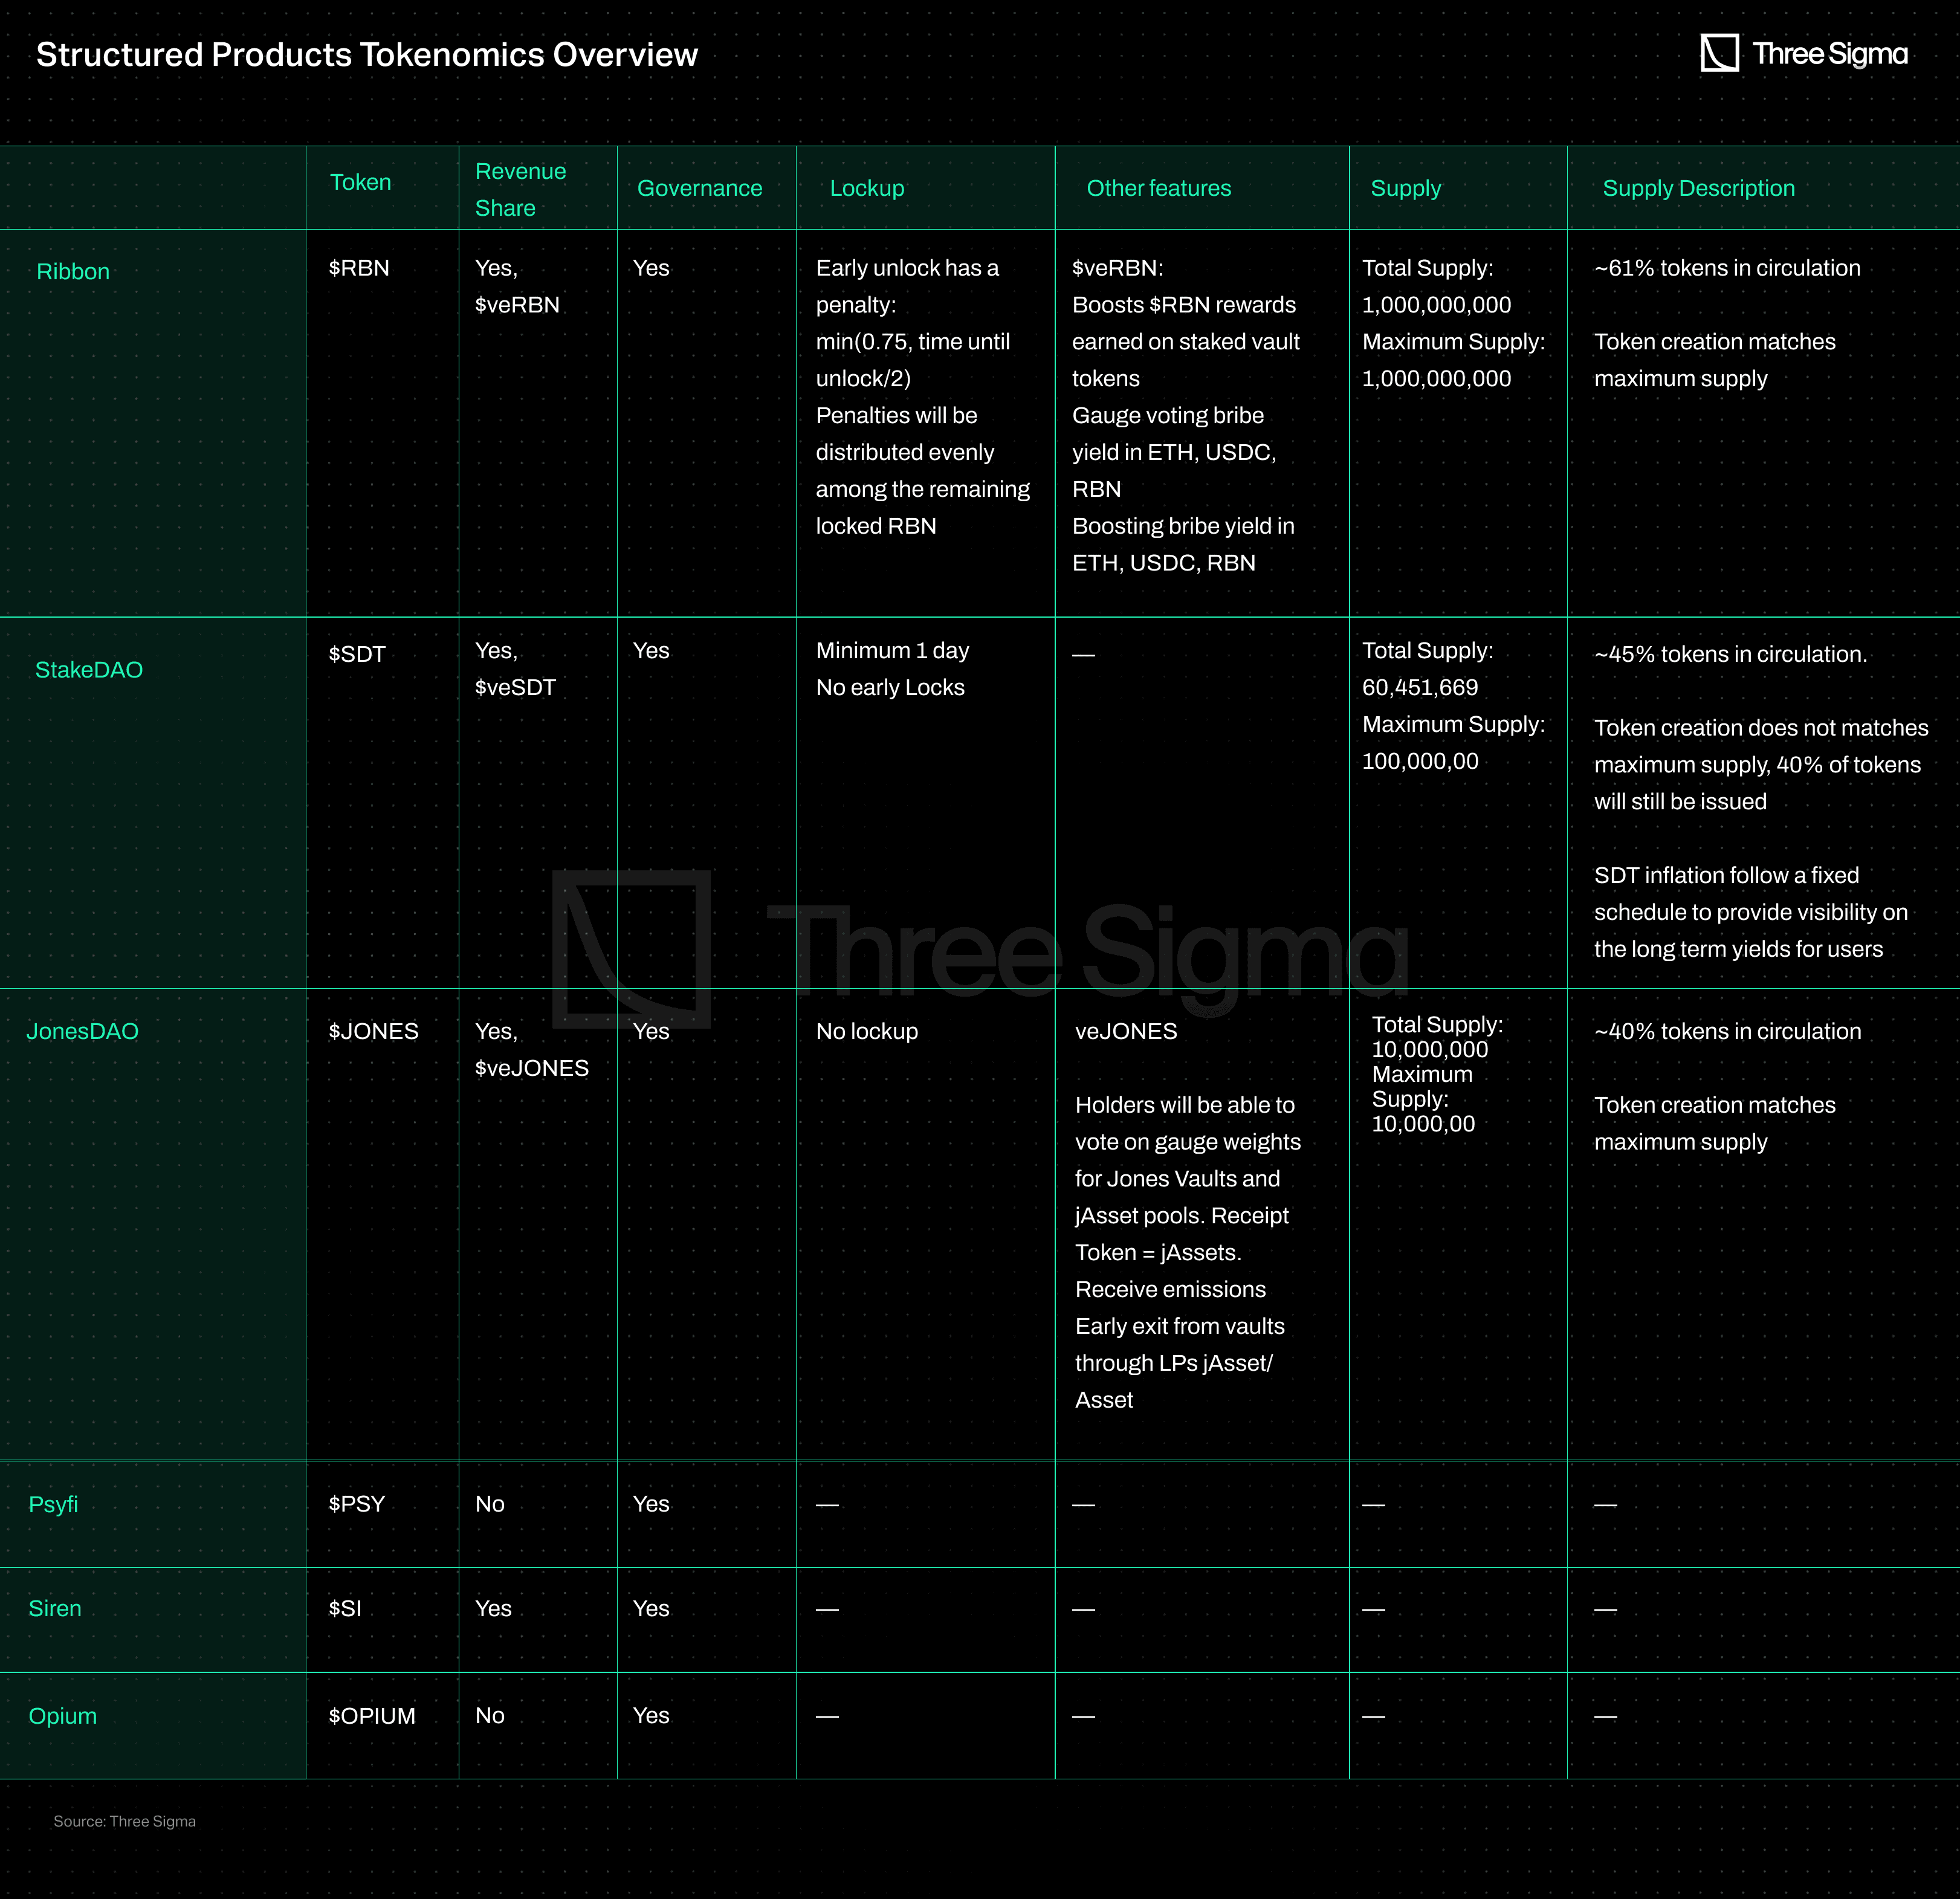Click the Governance column header
This screenshot has width=1960, height=1899.
point(699,188)
